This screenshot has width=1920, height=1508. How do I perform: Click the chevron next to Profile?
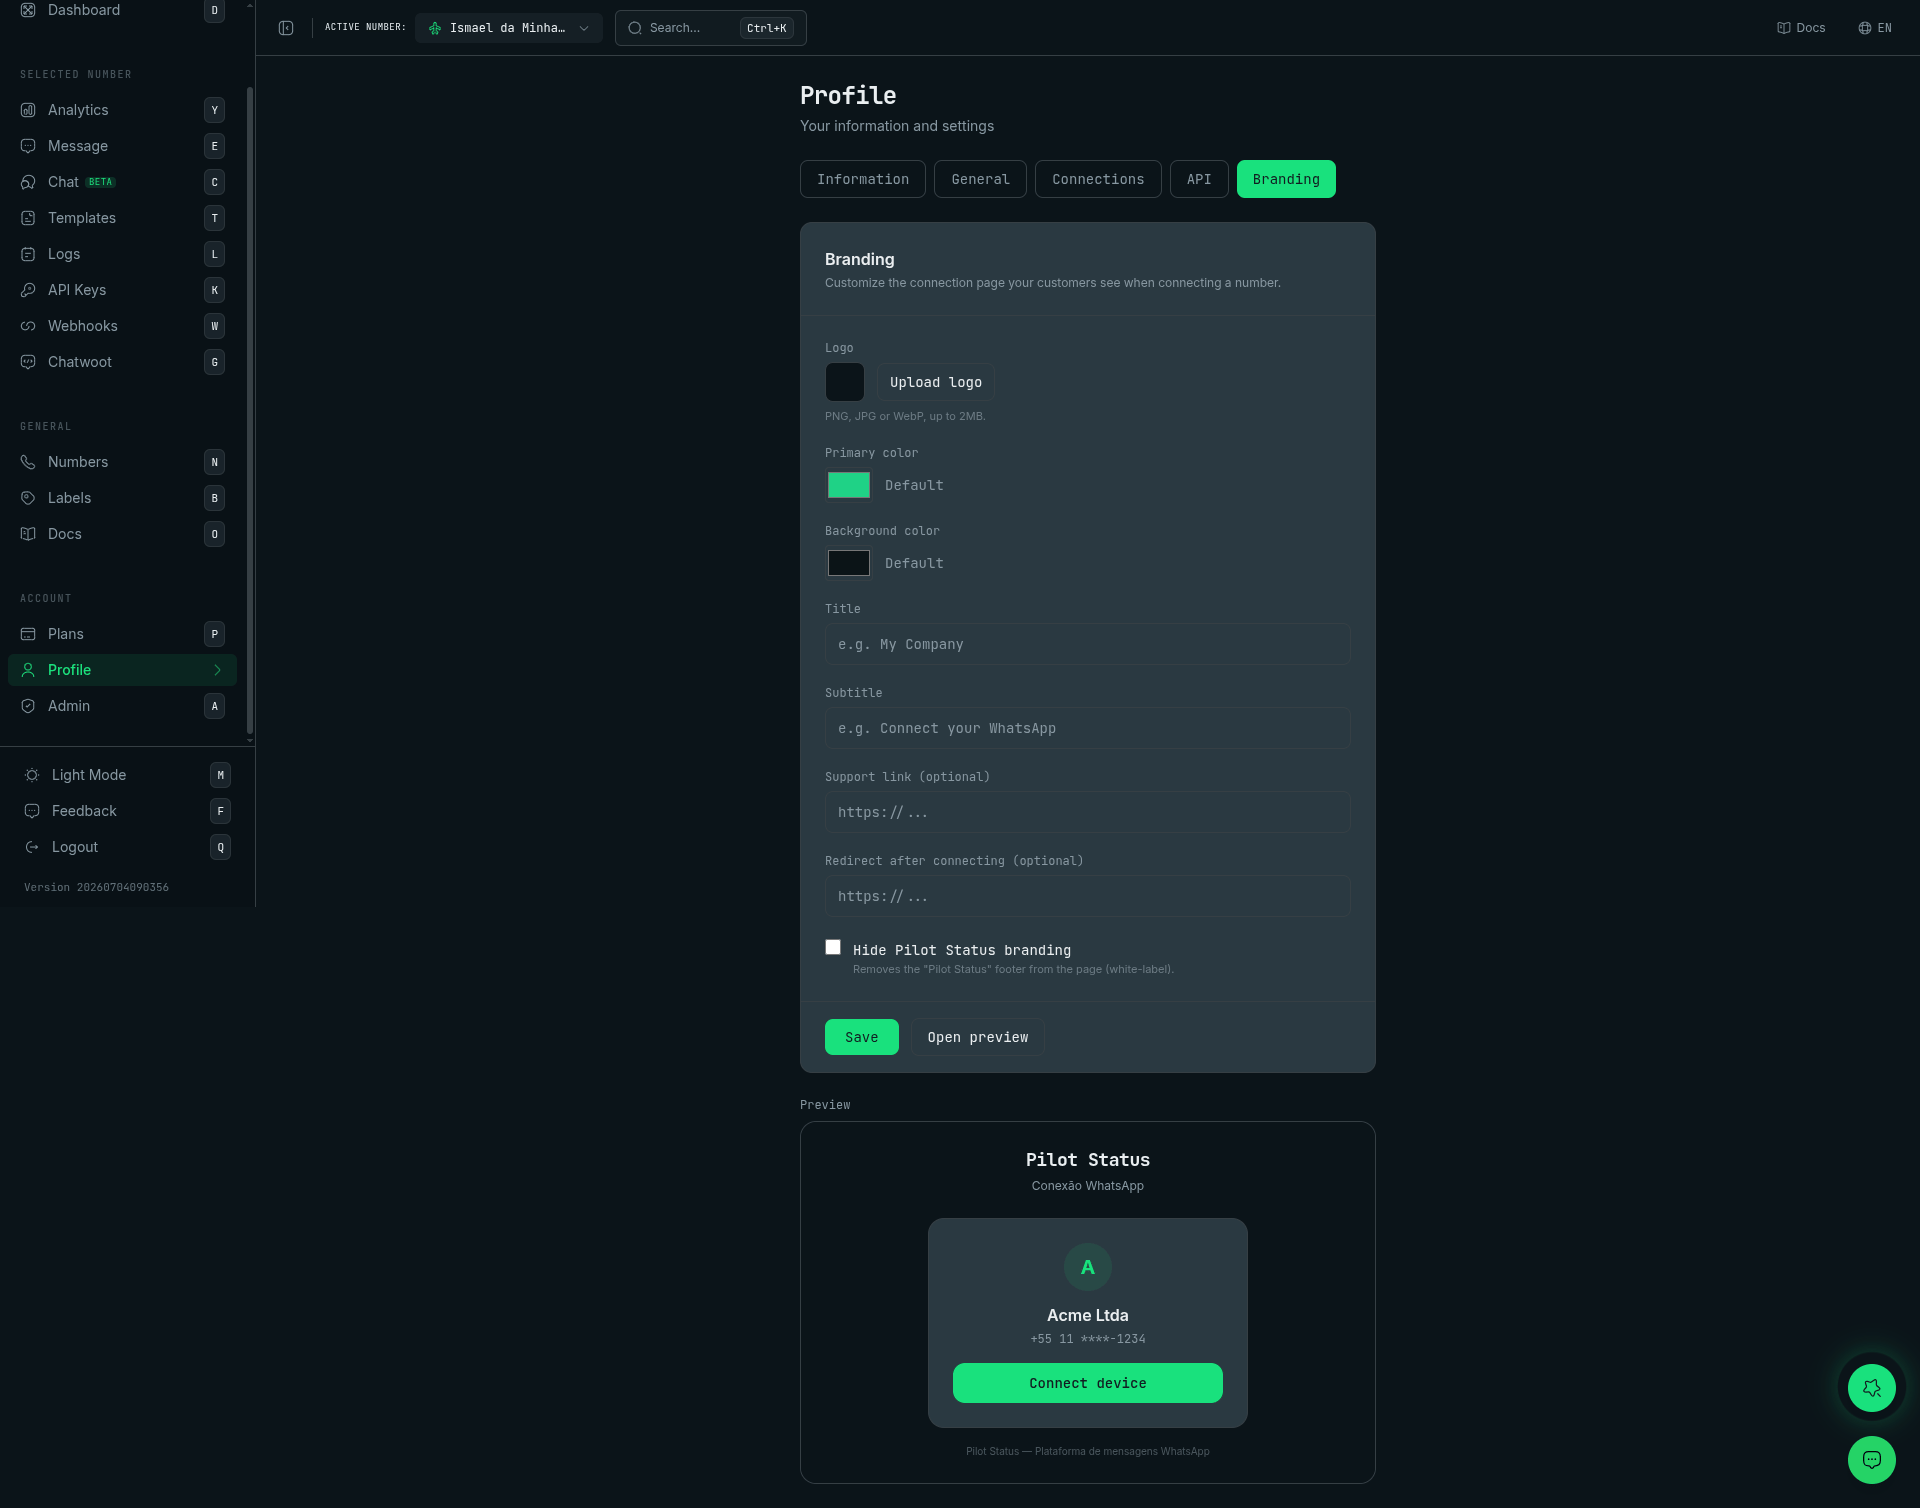[x=217, y=670]
